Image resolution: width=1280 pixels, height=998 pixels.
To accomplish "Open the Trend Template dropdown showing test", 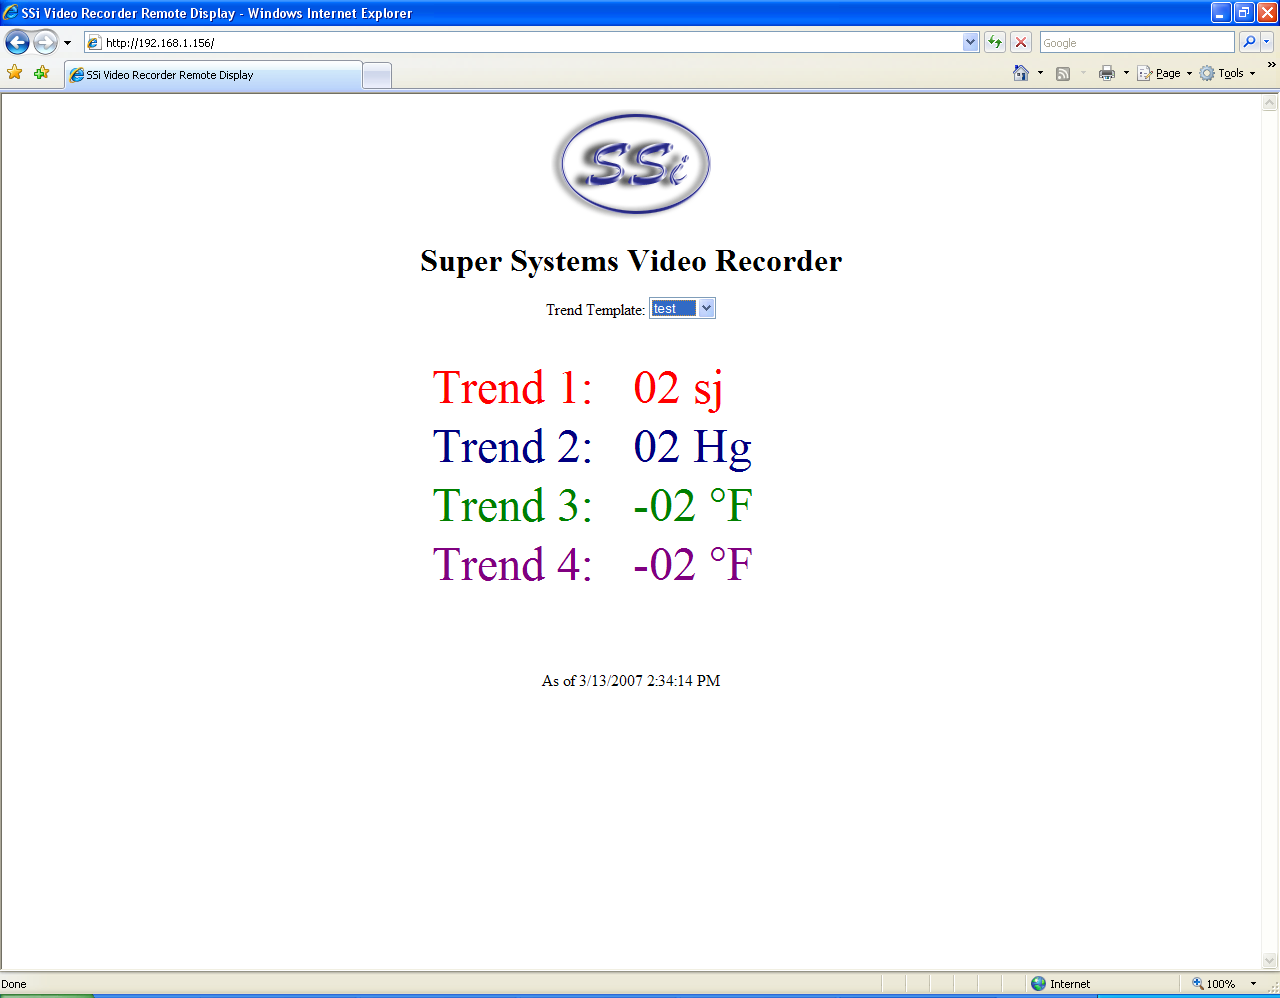I will coord(682,308).
